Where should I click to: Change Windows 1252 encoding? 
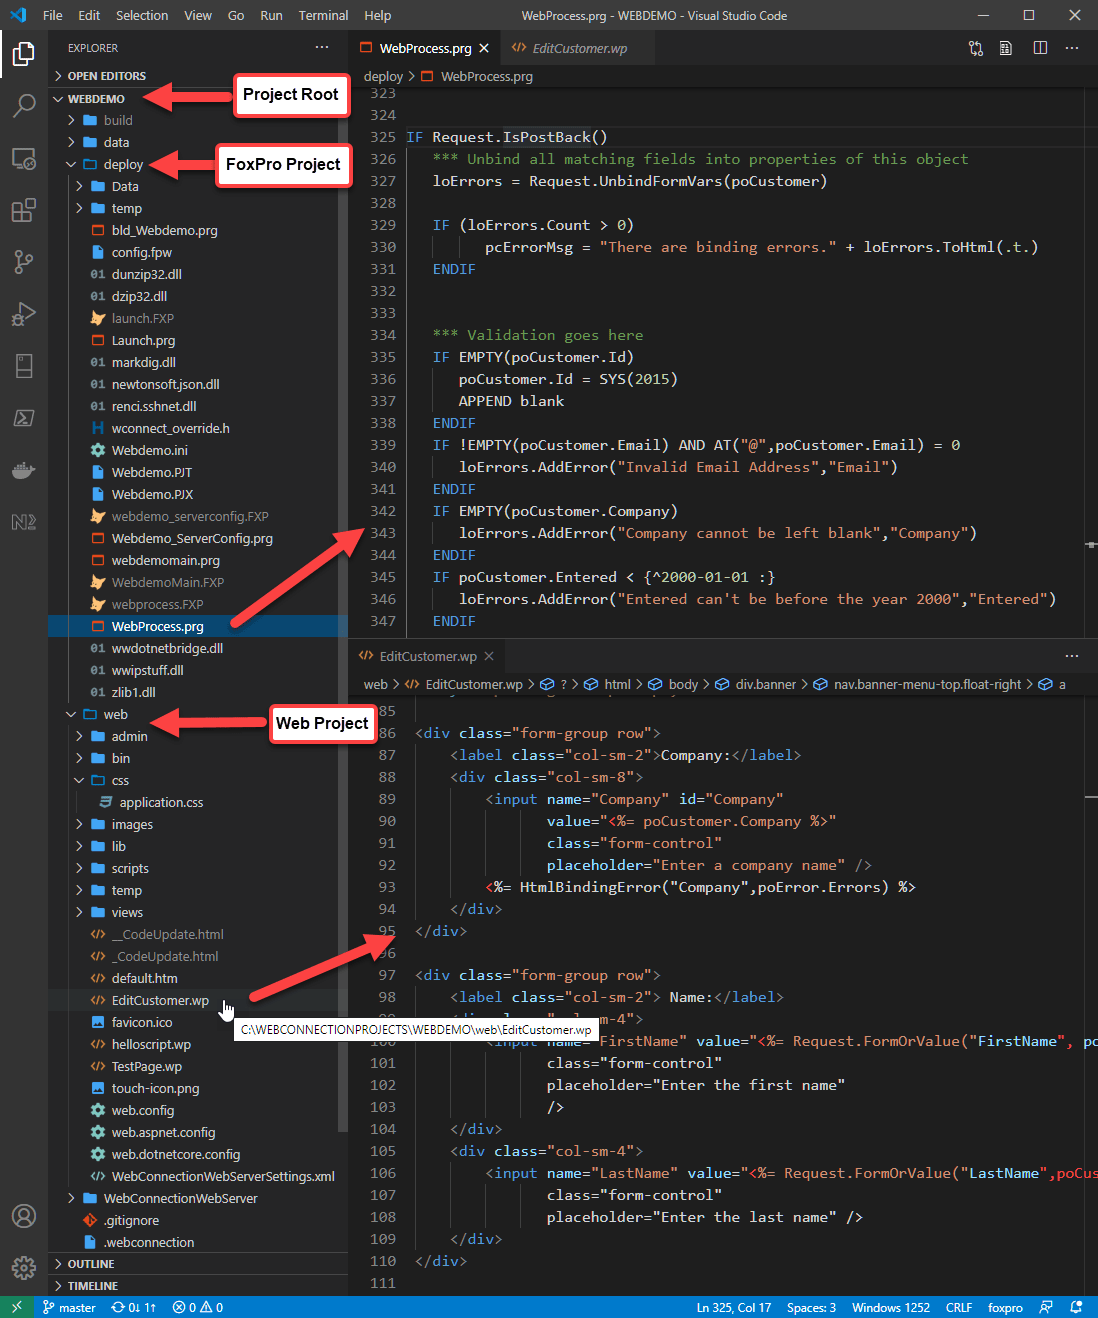(x=891, y=1307)
